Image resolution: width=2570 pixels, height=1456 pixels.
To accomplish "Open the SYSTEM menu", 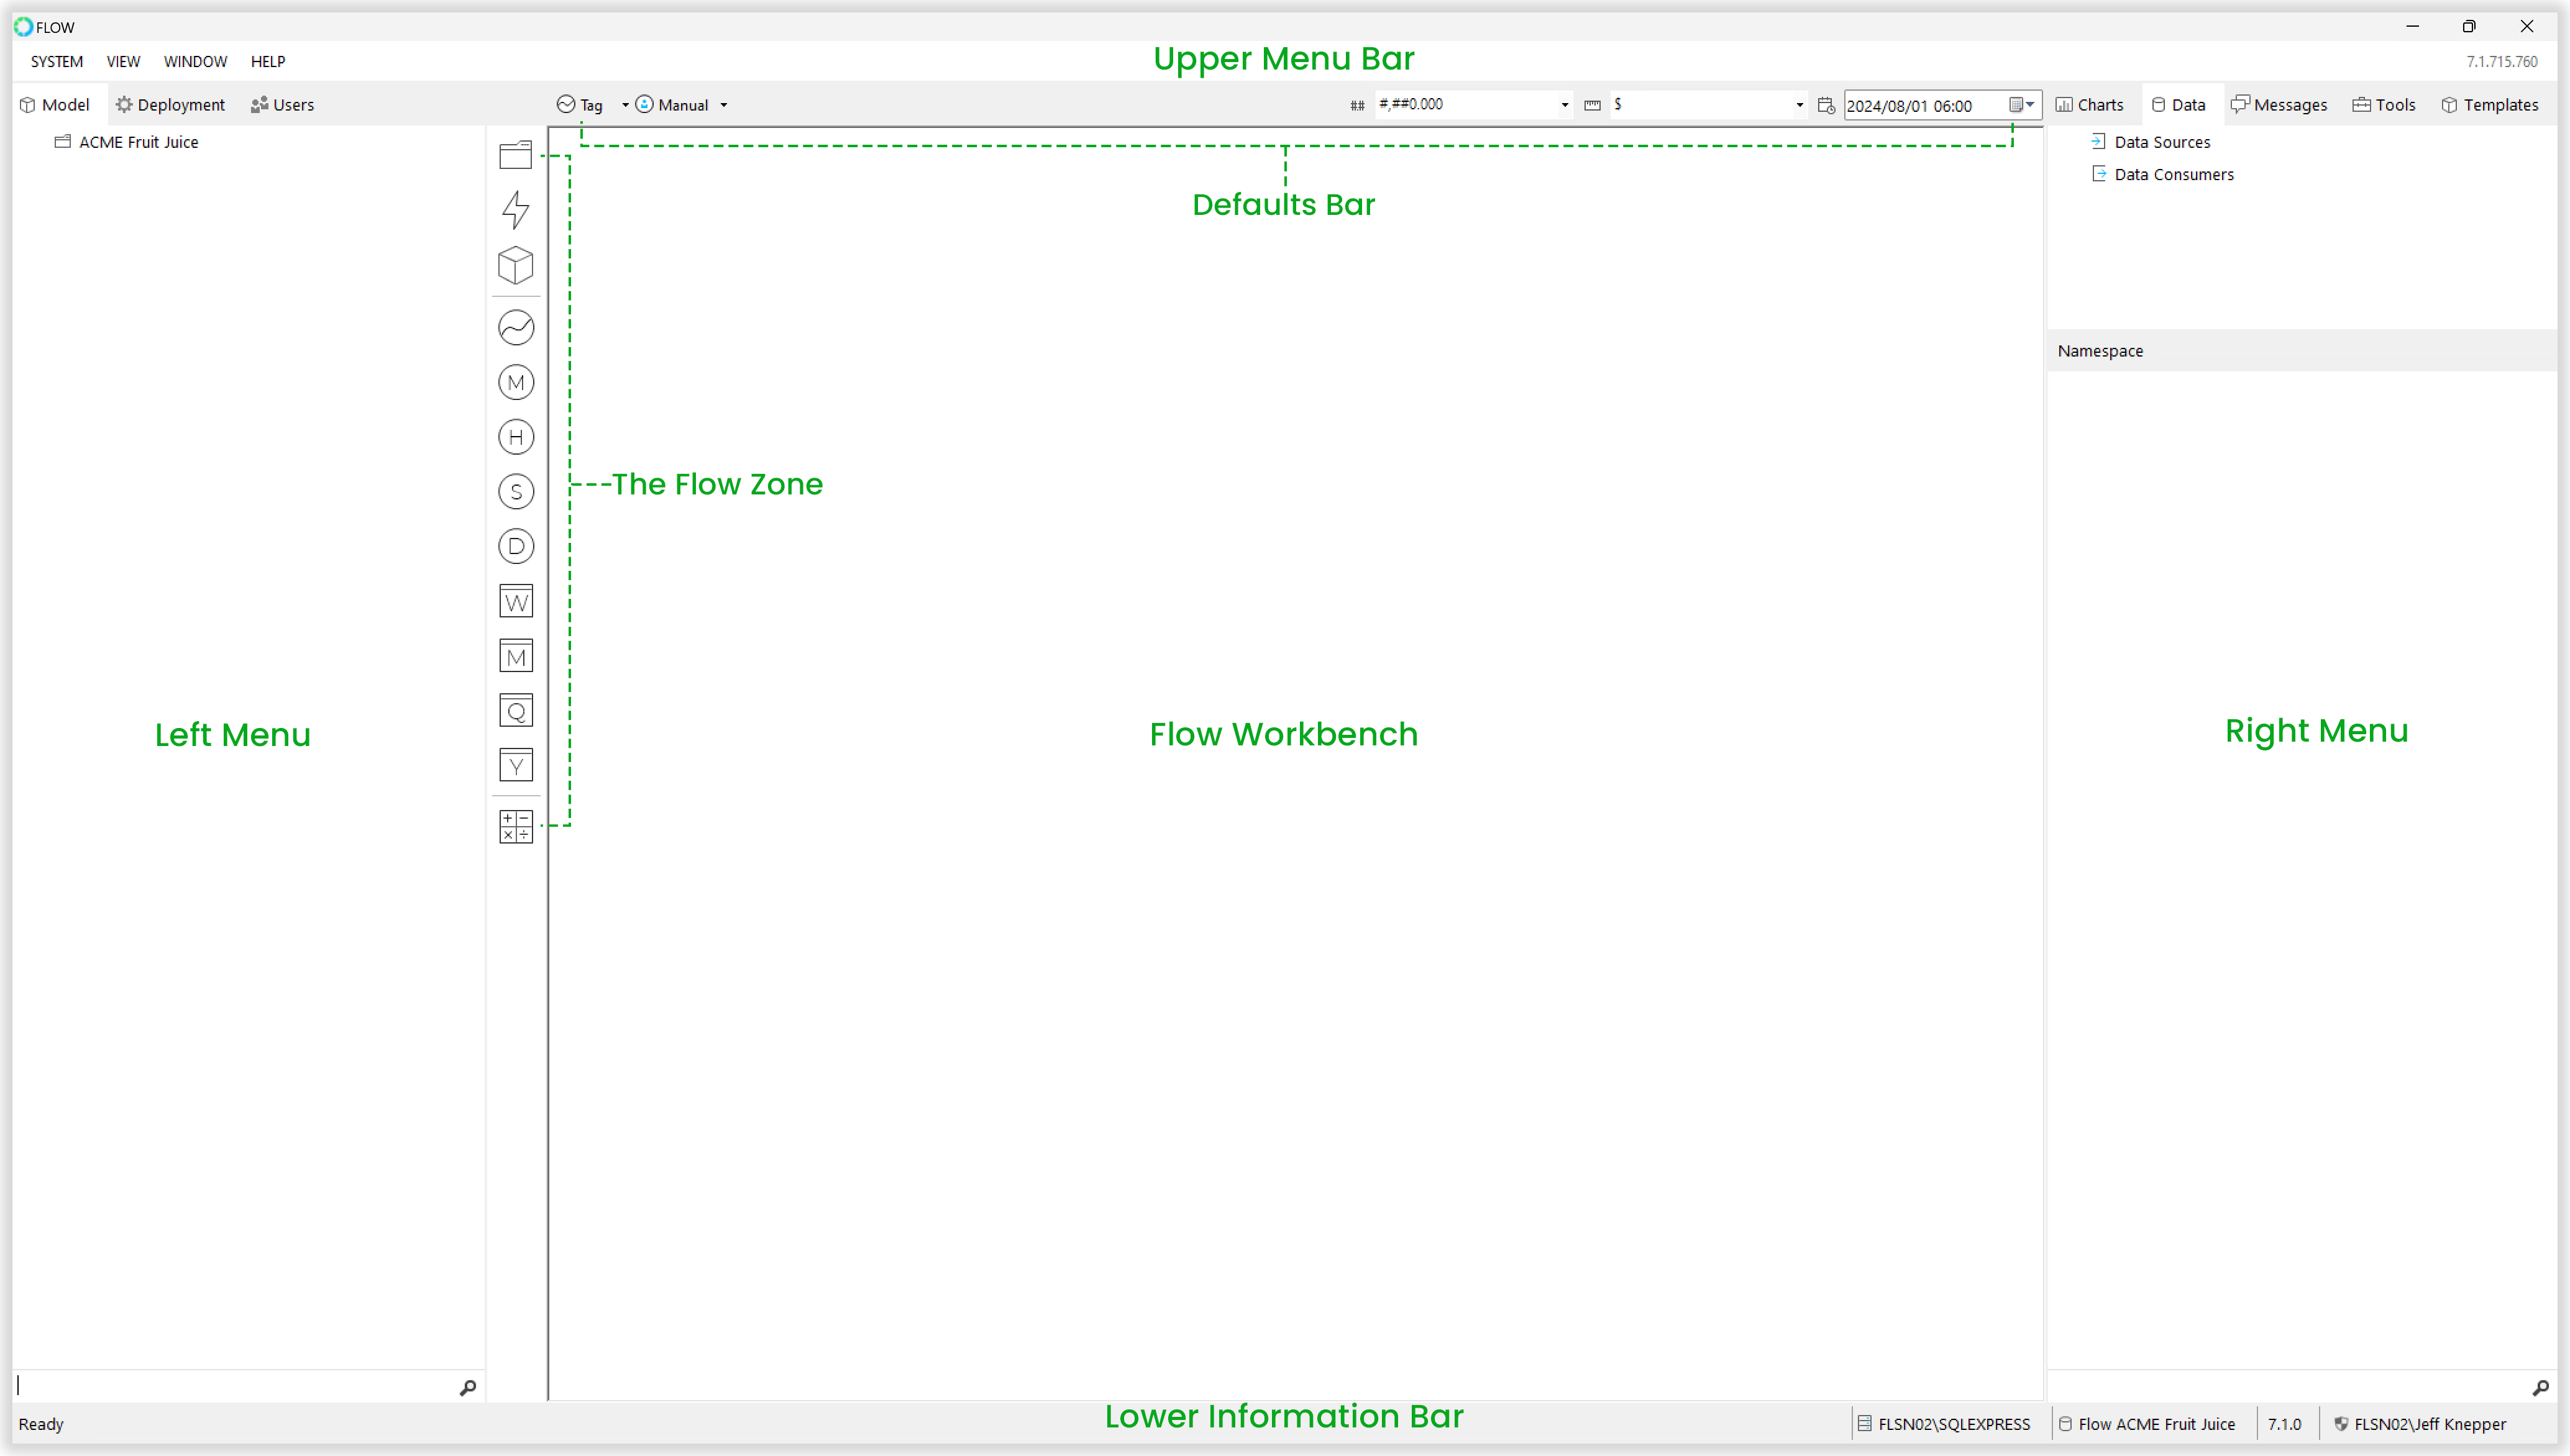I will coord(57,61).
